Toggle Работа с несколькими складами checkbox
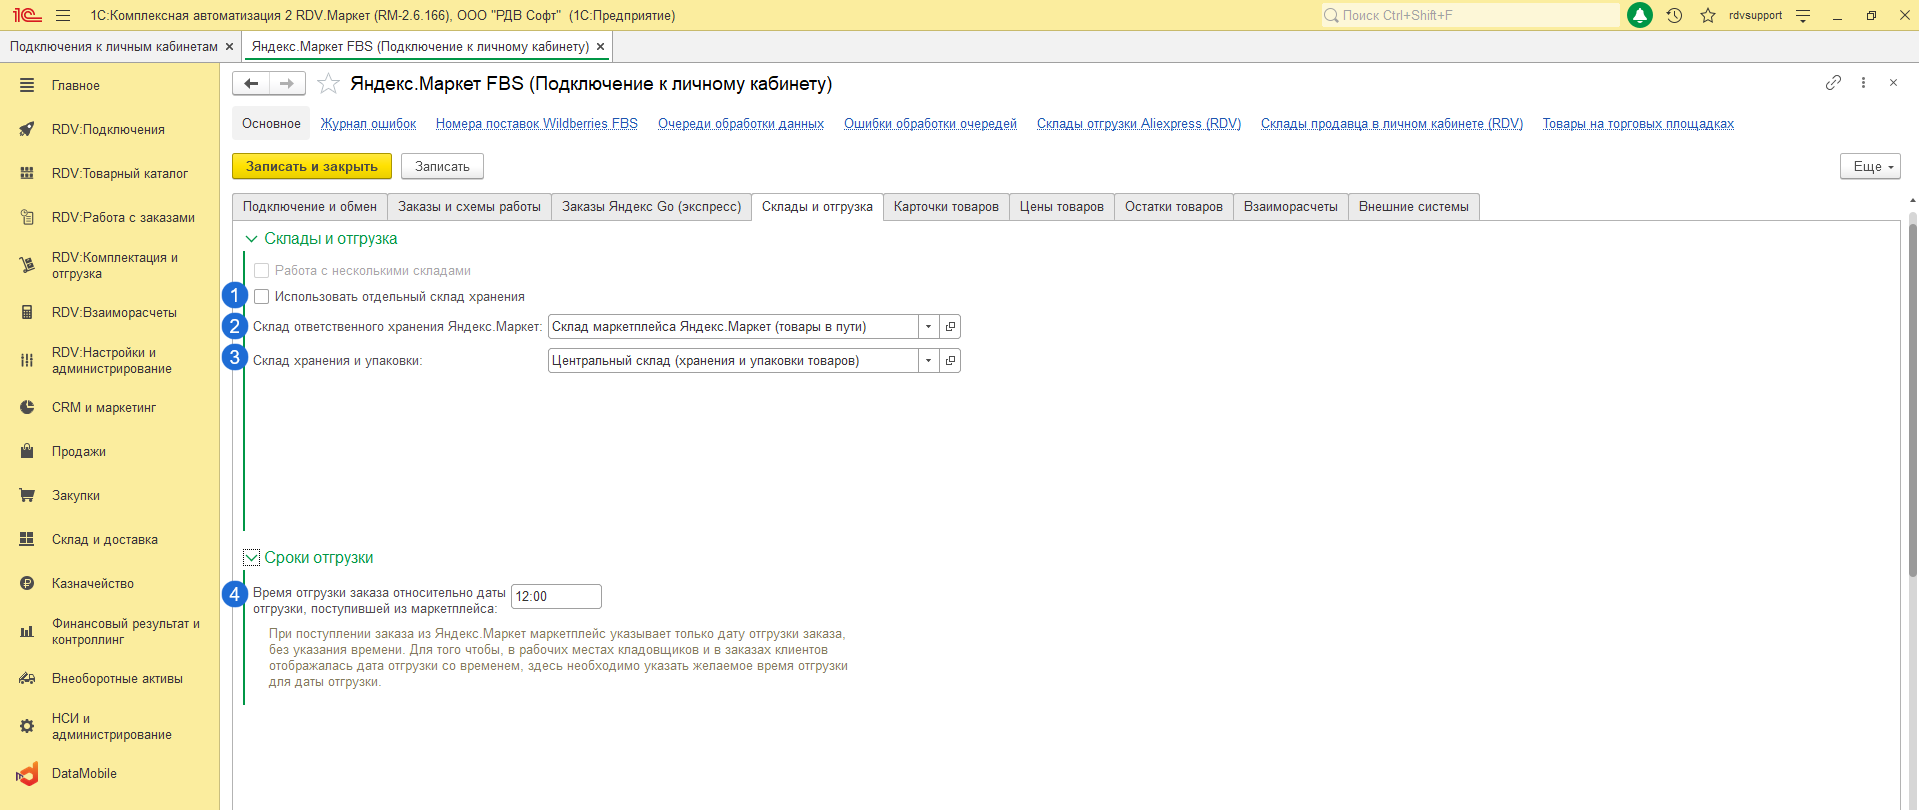This screenshot has height=810, width=1919. pyautogui.click(x=261, y=271)
